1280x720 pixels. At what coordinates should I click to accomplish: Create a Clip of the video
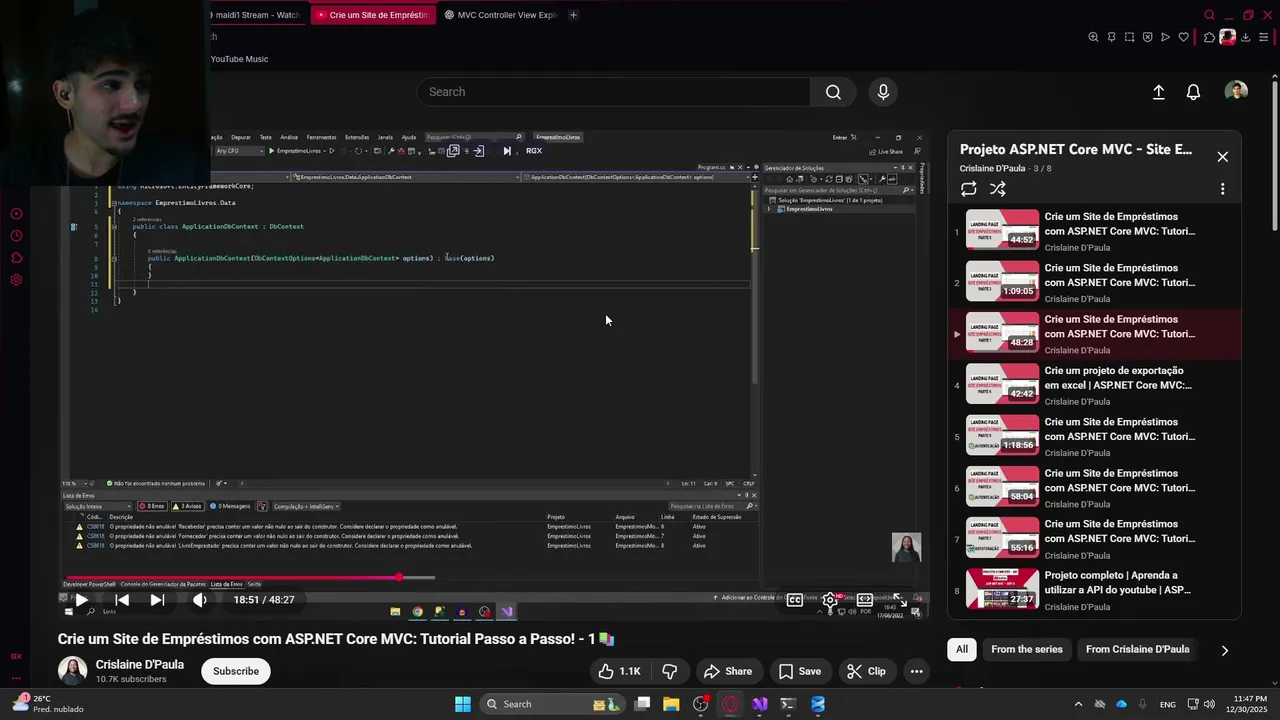866,671
